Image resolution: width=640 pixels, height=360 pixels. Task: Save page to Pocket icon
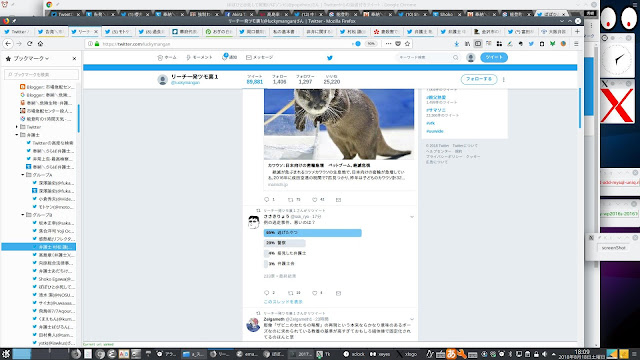[x=398, y=44]
